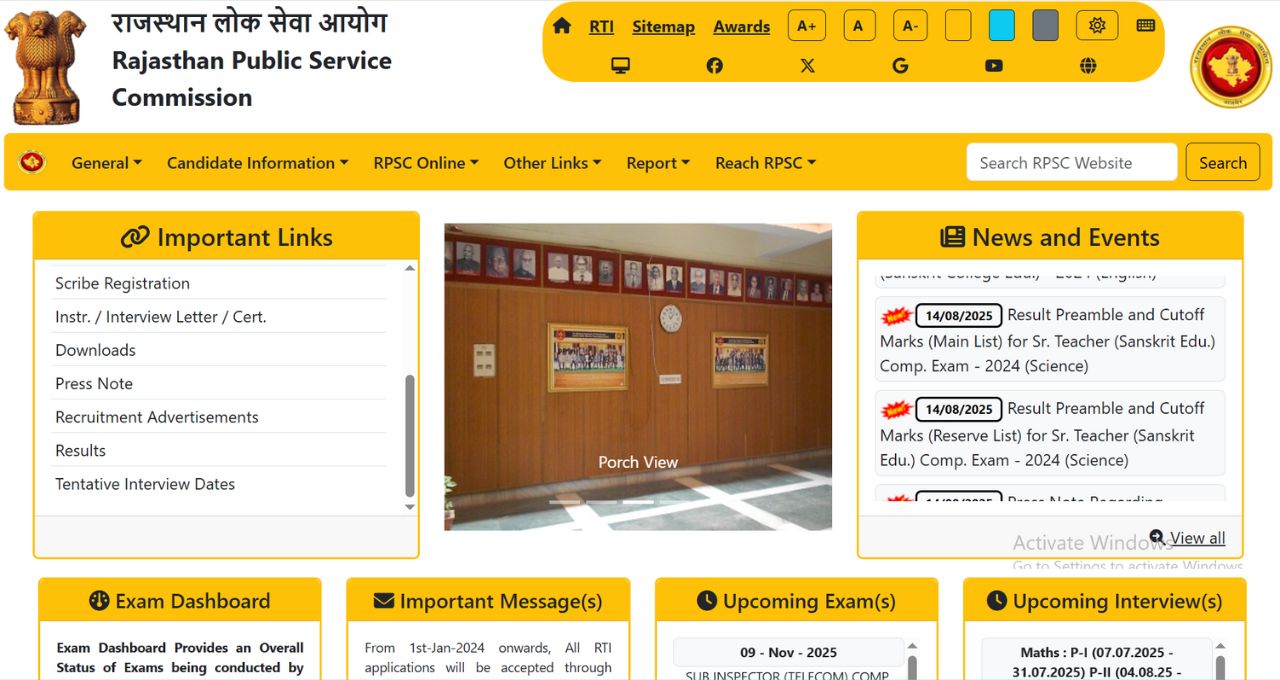Click the Important Links scrollbar thumb
This screenshot has height=680, width=1280.
point(409,436)
